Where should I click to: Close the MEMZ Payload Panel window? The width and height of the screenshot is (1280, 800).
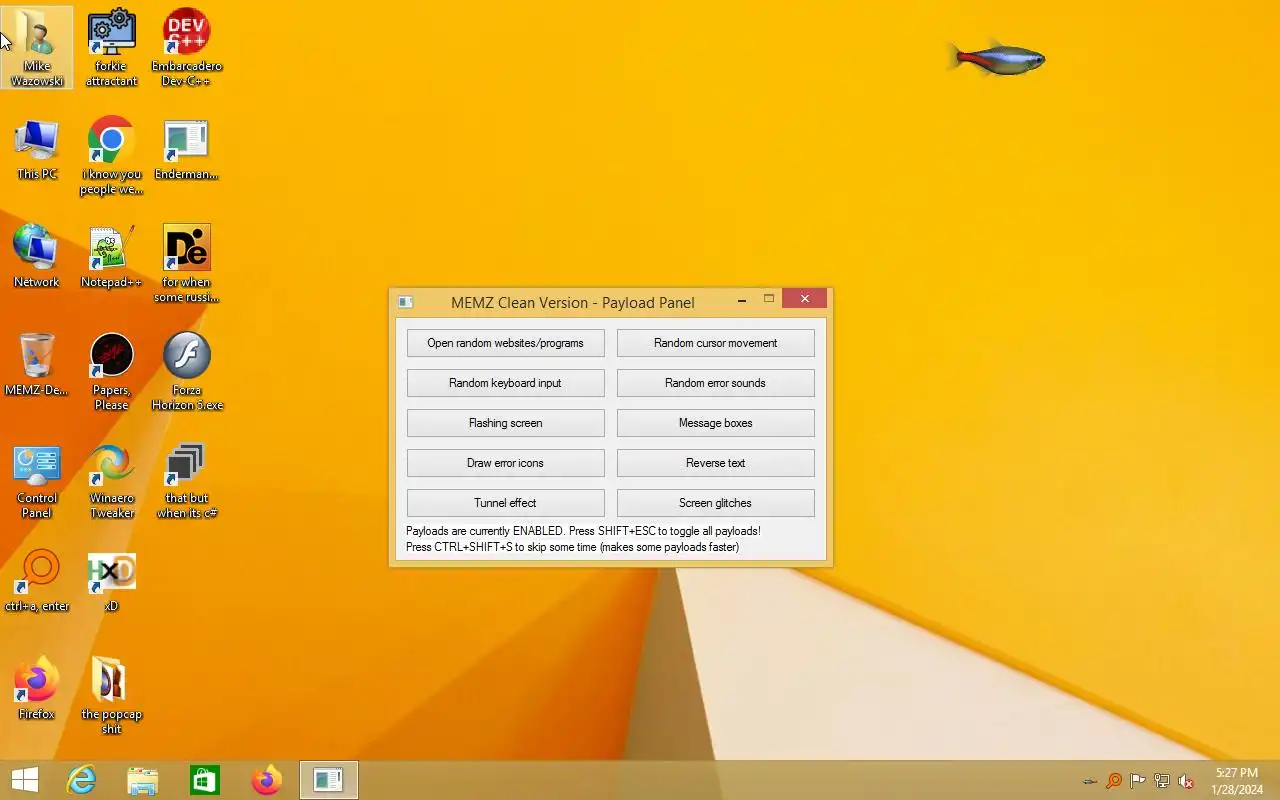pyautogui.click(x=804, y=299)
